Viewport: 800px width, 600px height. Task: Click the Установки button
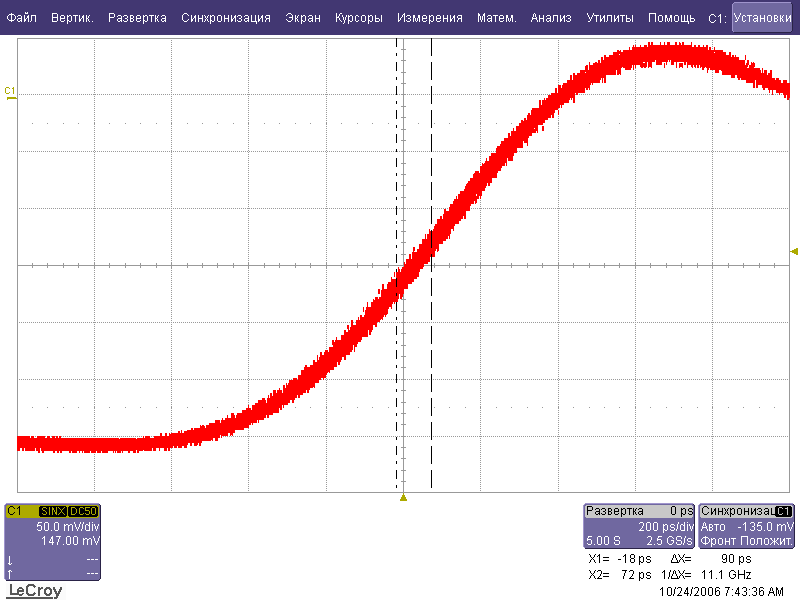pos(768,18)
